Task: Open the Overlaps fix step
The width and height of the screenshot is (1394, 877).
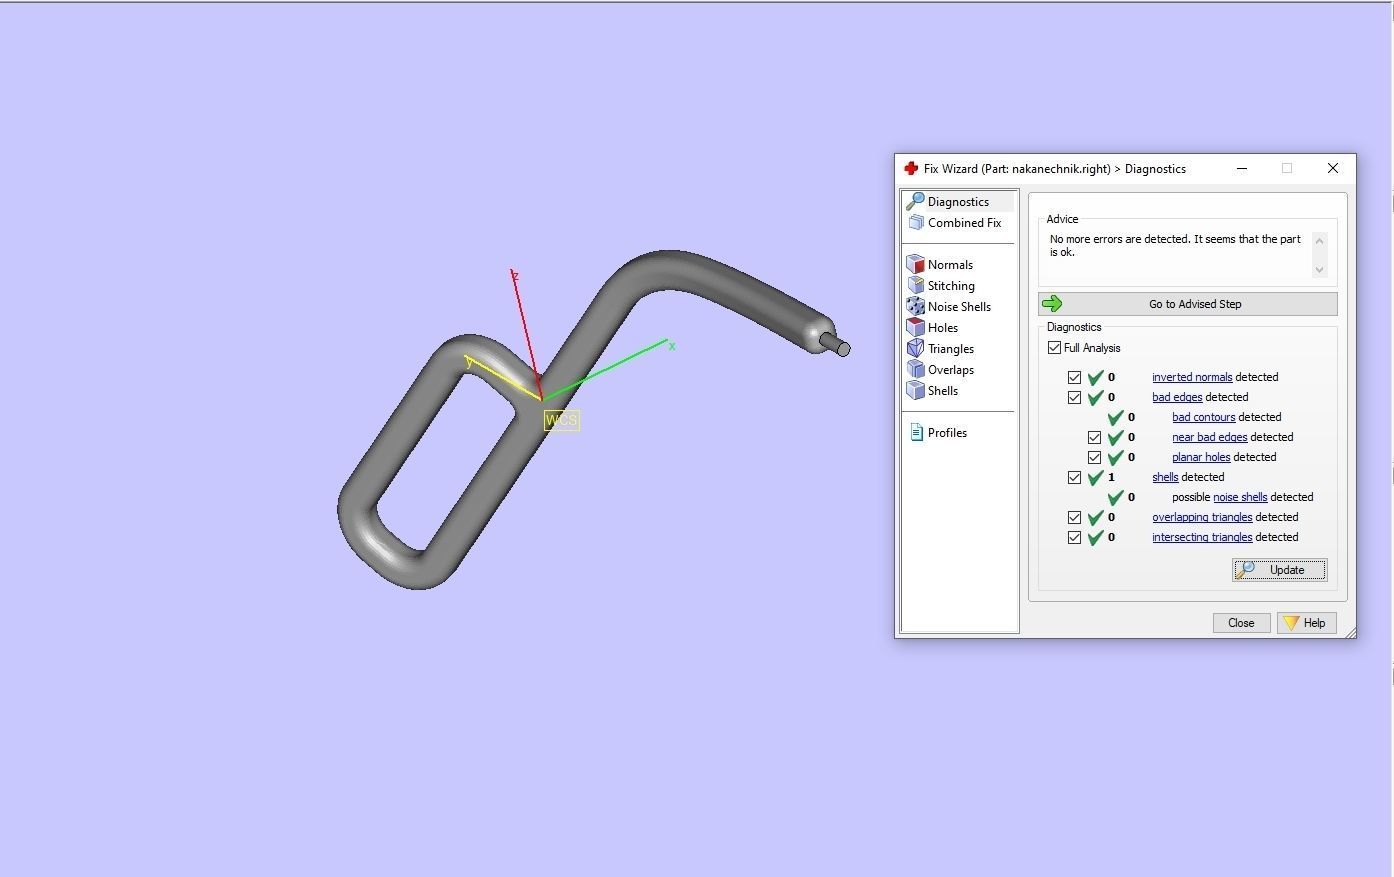Action: pos(950,370)
